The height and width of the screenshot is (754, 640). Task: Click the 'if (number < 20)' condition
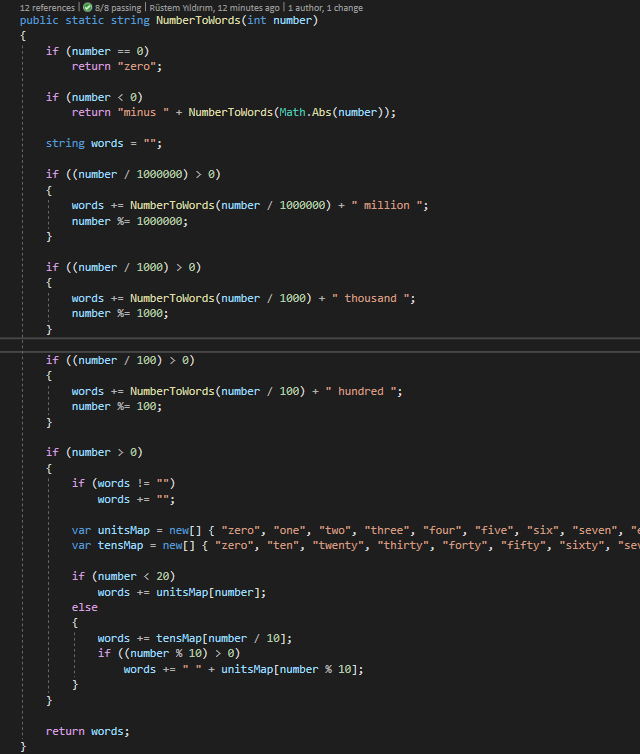(124, 576)
